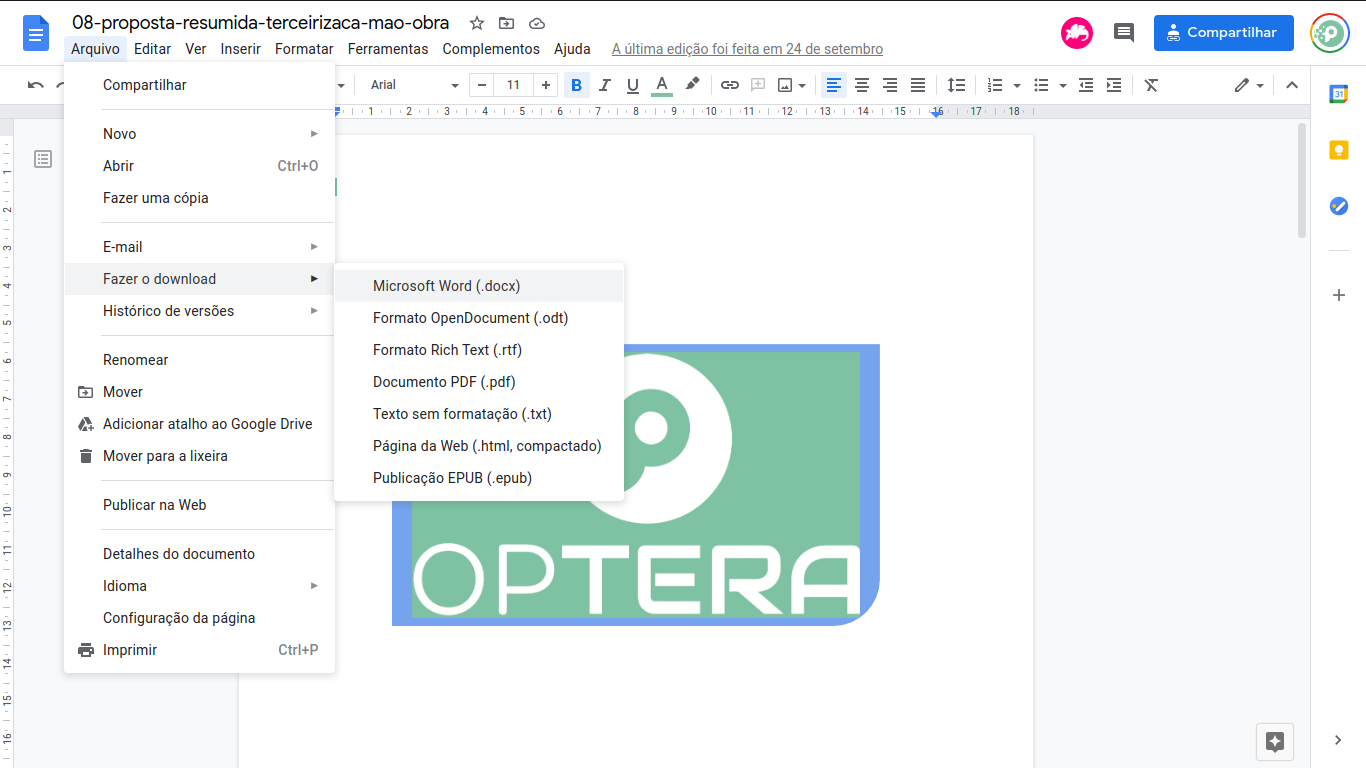Viewport: 1366px width, 768px height.
Task: Expand the side panel with bottom chevron
Action: click(1339, 740)
